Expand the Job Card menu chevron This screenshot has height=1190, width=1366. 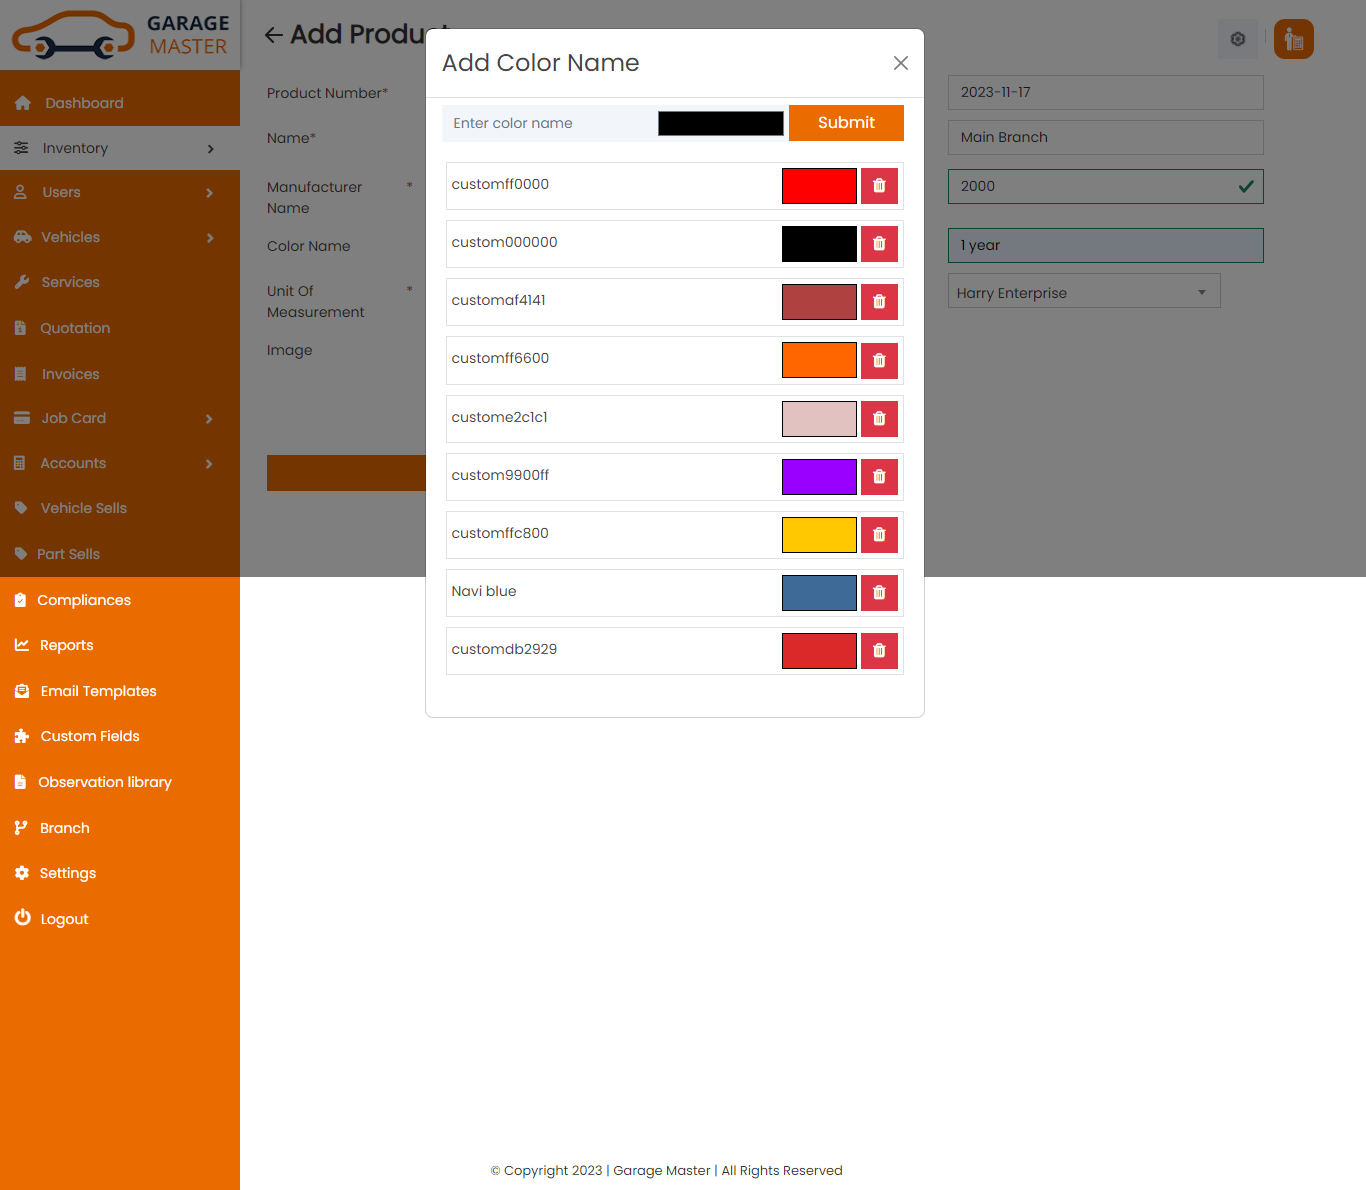tap(209, 419)
